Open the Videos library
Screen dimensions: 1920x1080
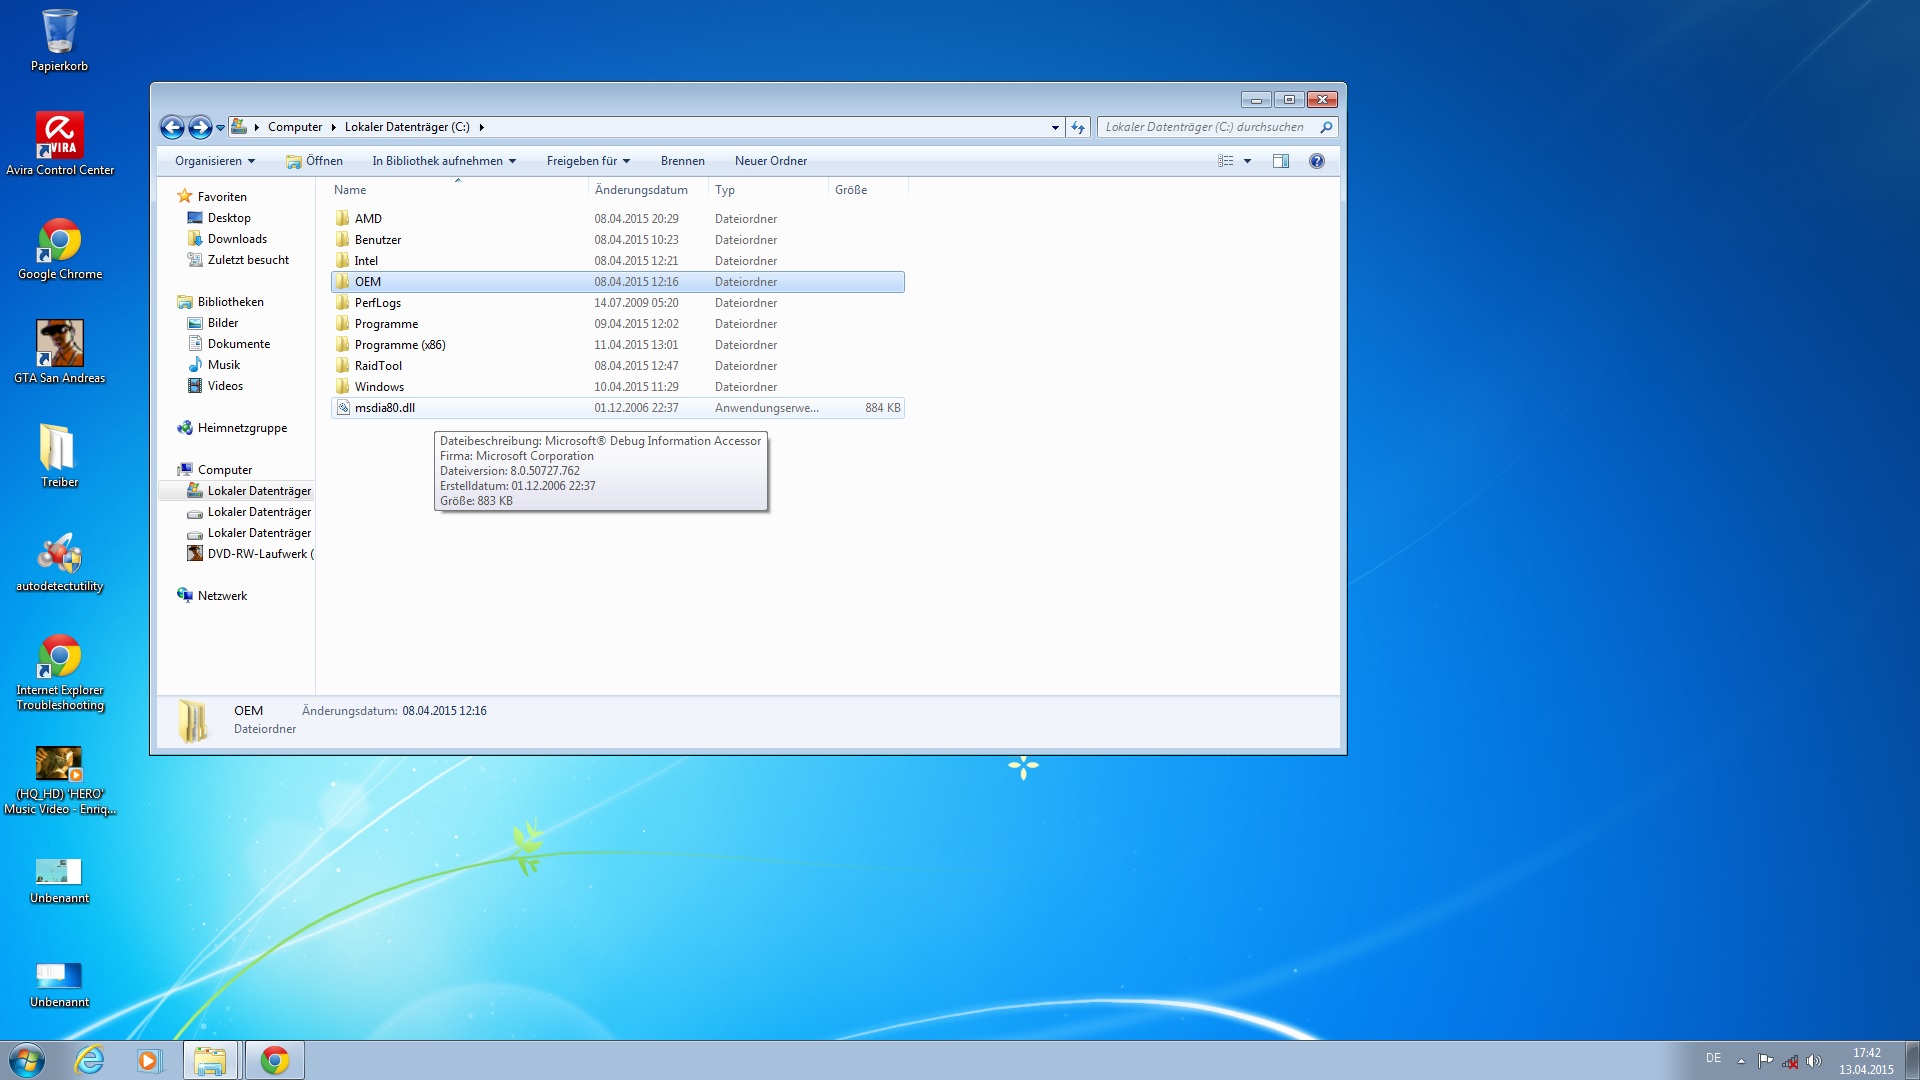click(x=225, y=386)
